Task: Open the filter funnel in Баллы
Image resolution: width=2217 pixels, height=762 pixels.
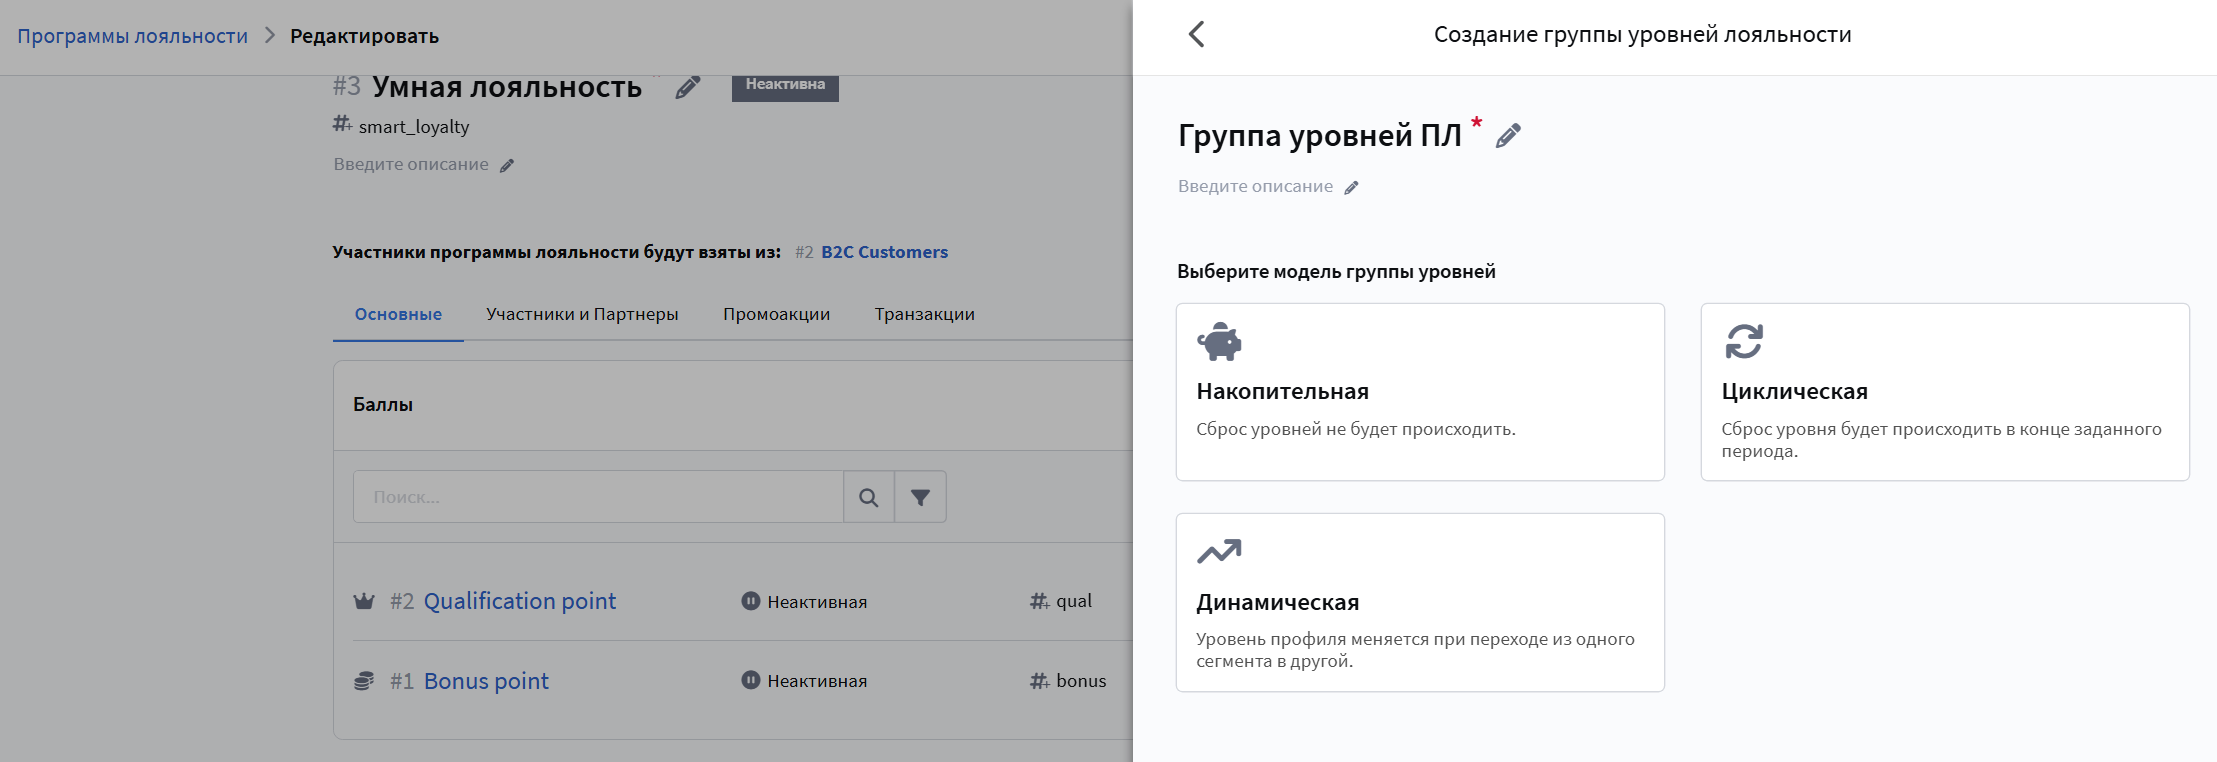Action: [920, 497]
